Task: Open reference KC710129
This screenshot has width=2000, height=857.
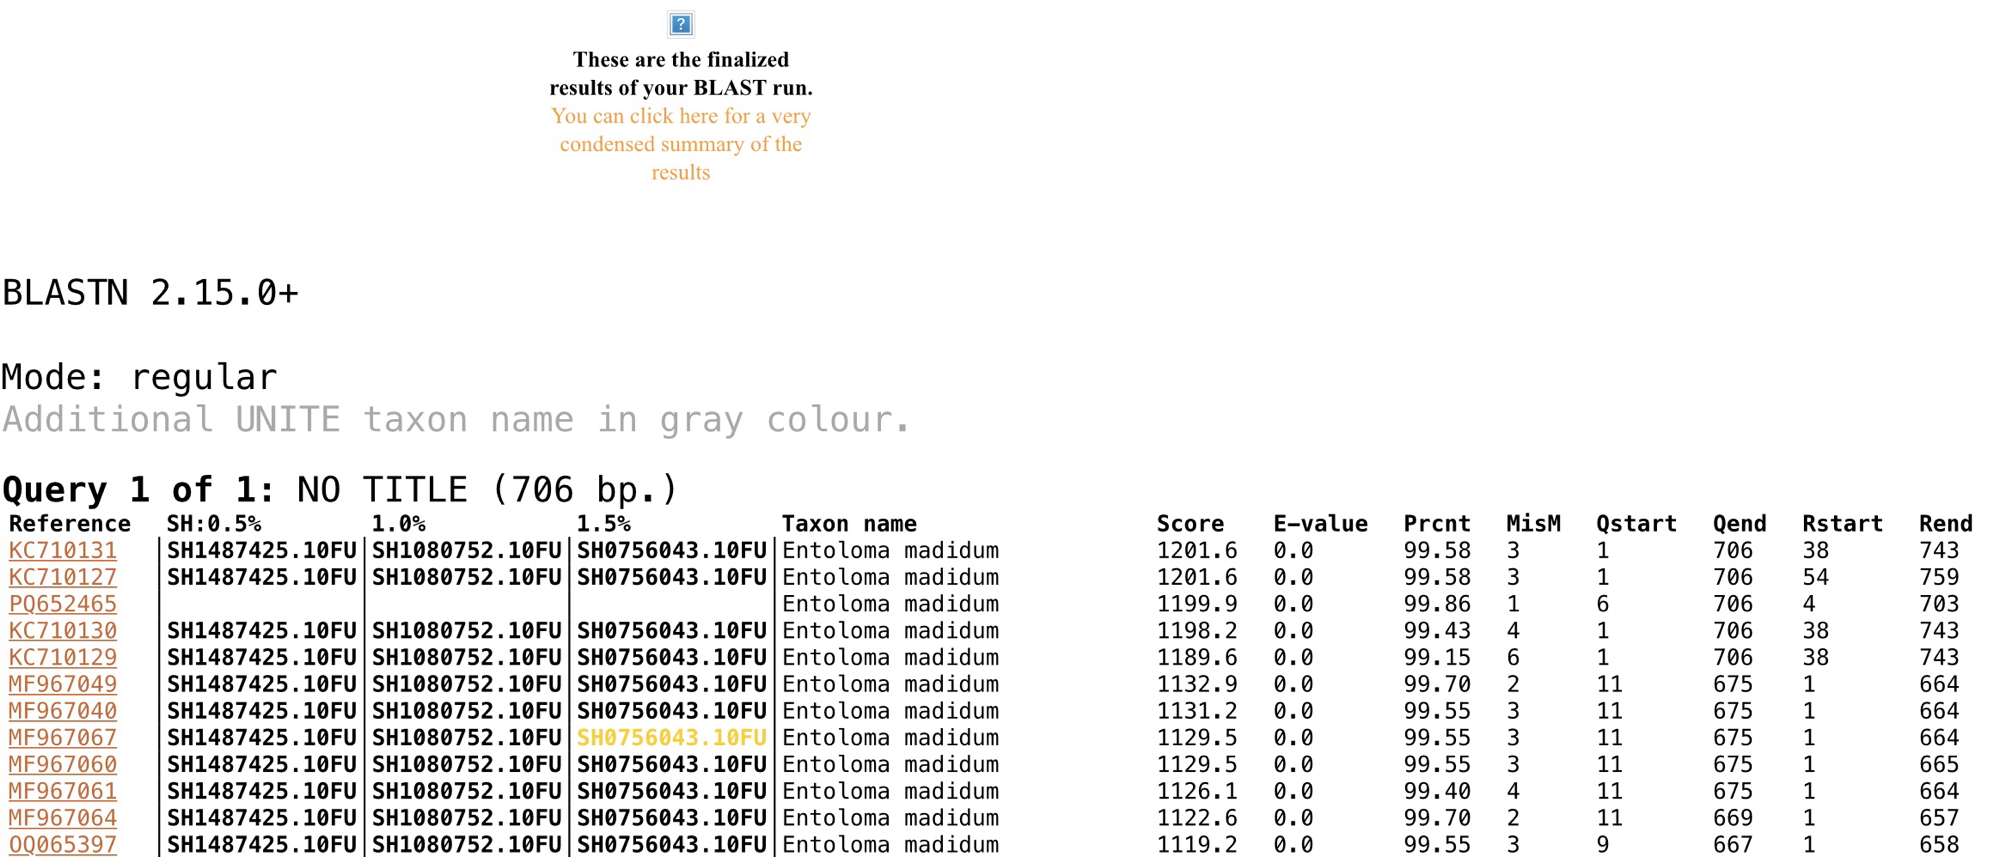Action: [62, 658]
